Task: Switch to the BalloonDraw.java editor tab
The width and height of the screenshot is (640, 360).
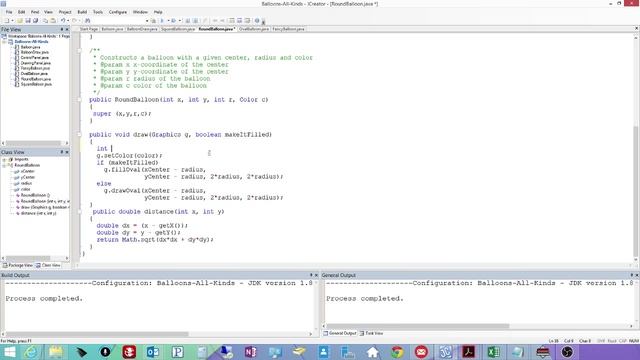Action: click(x=142, y=29)
